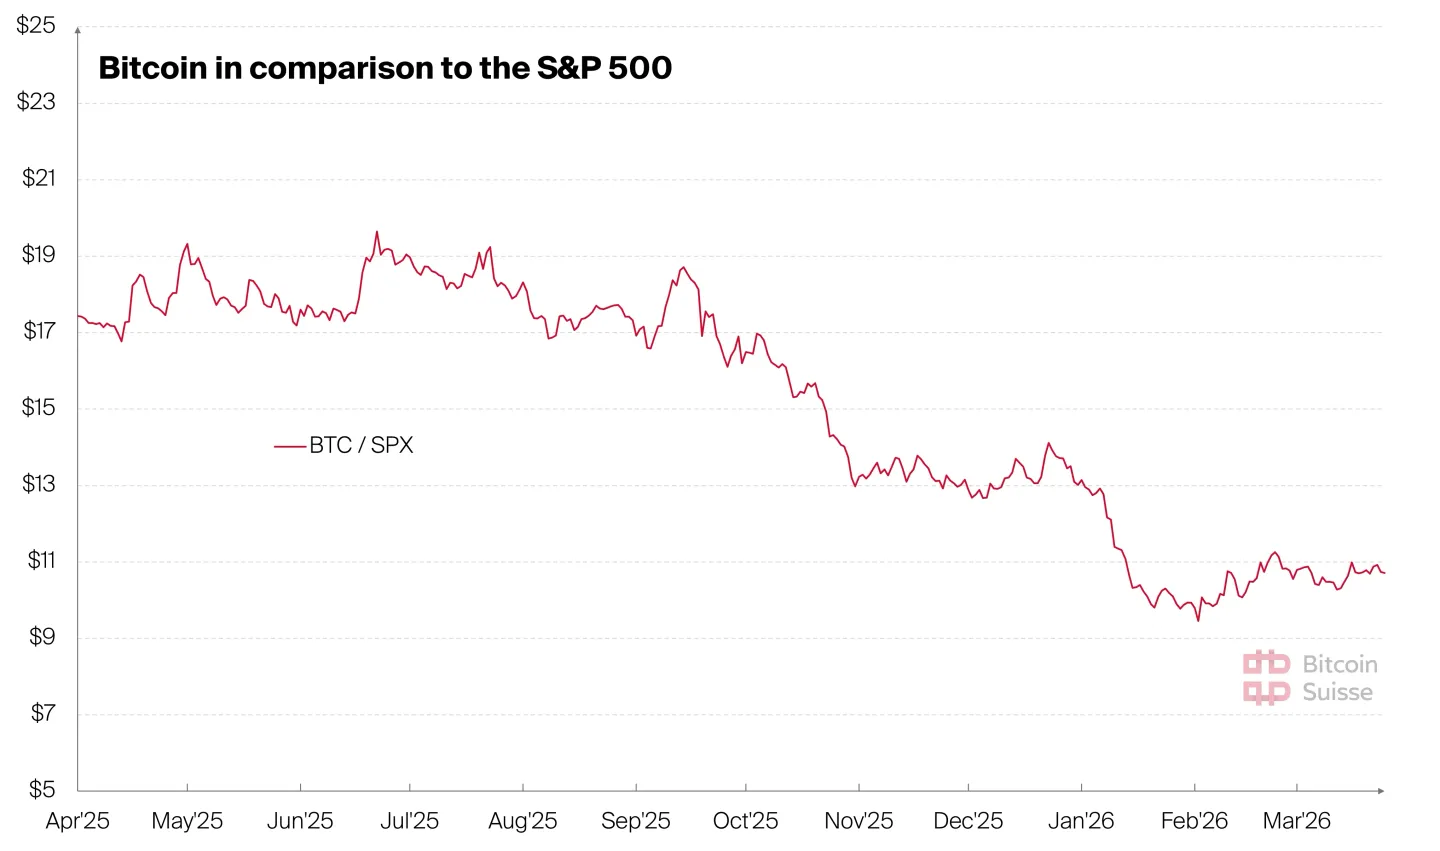This screenshot has width=1440, height=851.
Task: Click the x-axis arrowhead at right end
Action: 1380,791
